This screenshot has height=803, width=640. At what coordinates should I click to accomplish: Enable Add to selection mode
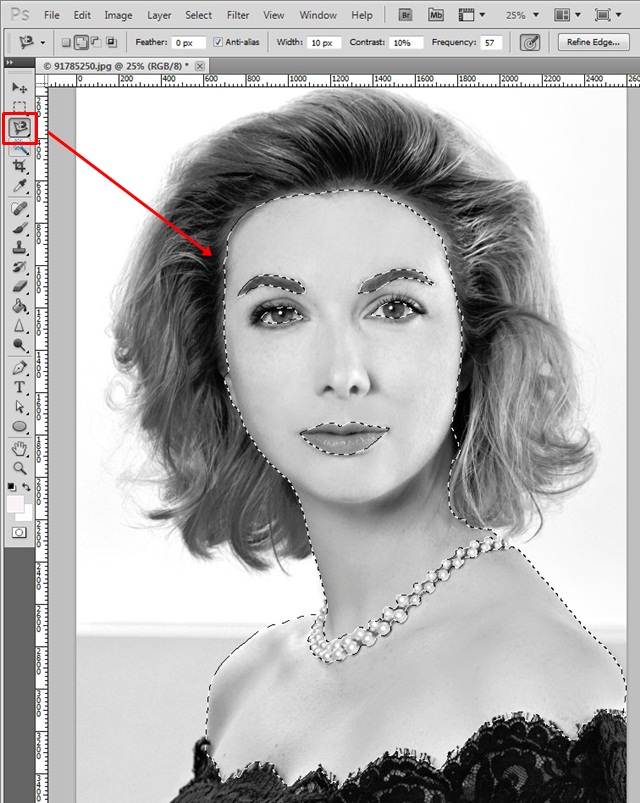click(81, 43)
